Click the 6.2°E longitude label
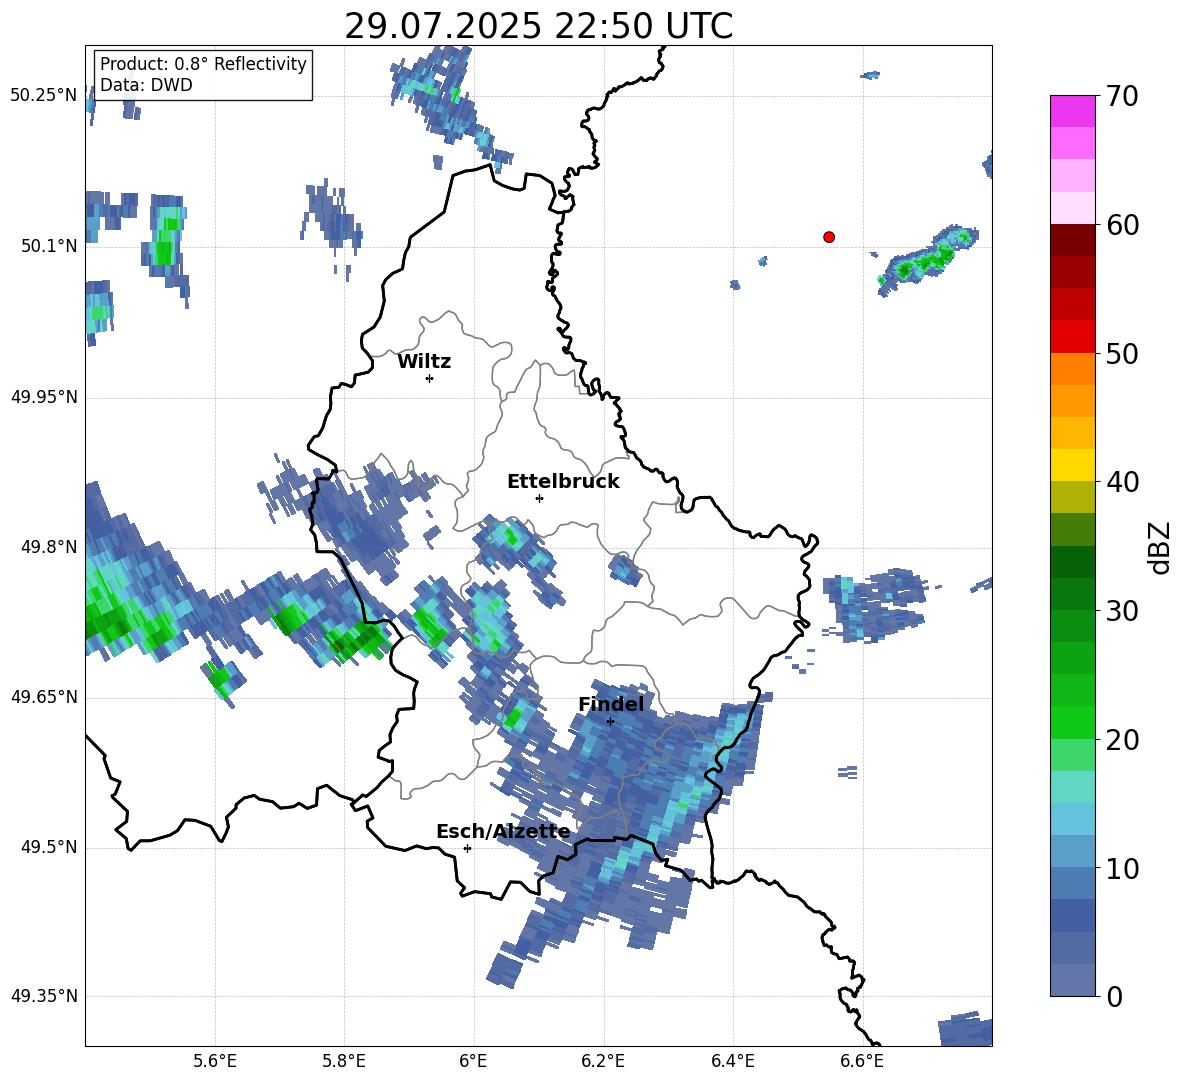Screen dimensions: 1184x1081 [x=603, y=1061]
